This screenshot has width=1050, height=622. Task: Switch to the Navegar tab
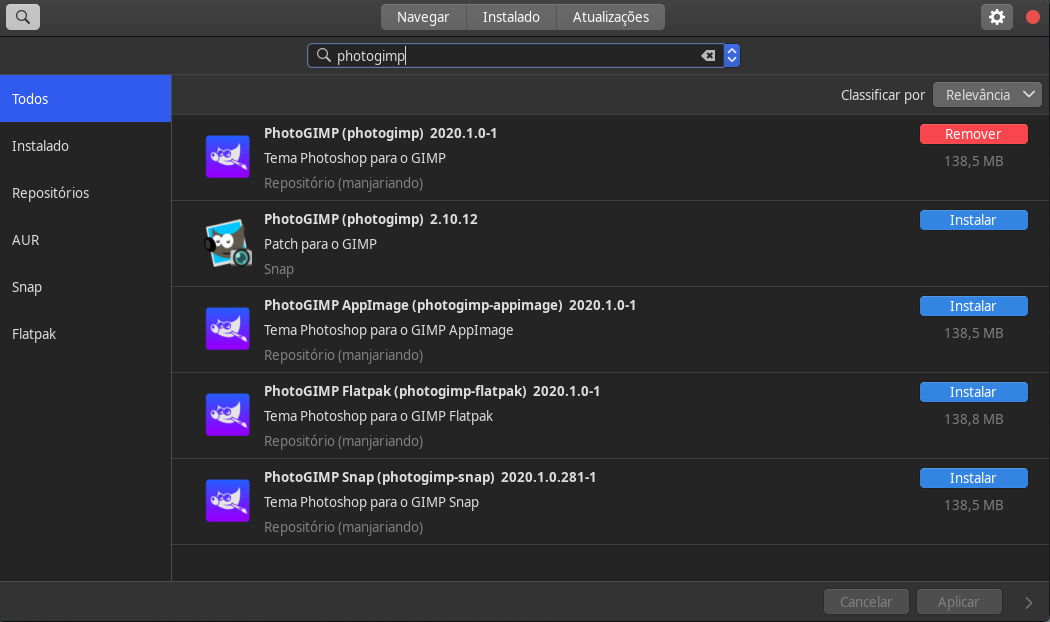click(423, 17)
